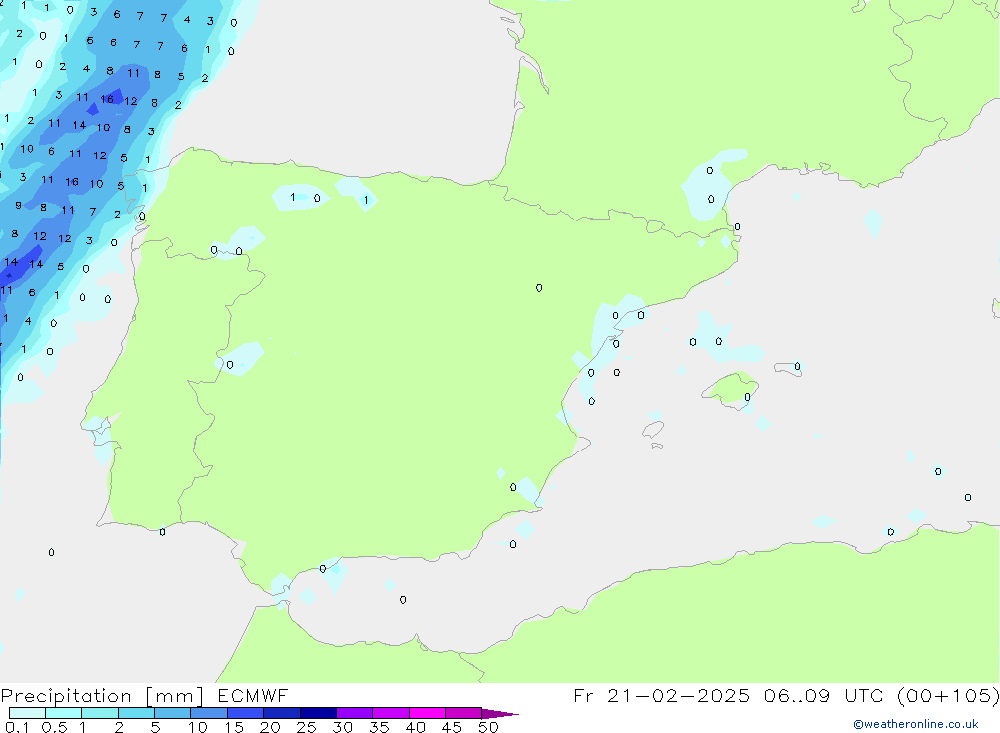Click the '25' legend scale label
The height and width of the screenshot is (733, 1000).
tap(306, 727)
